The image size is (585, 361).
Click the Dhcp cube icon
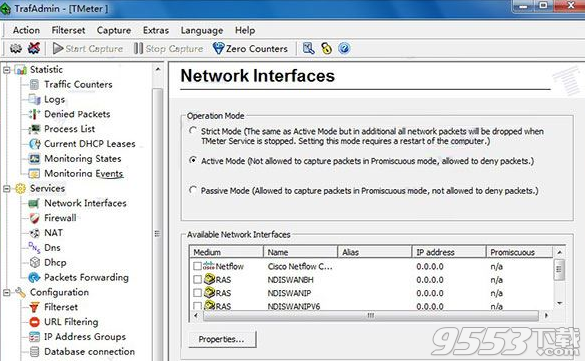click(x=34, y=263)
